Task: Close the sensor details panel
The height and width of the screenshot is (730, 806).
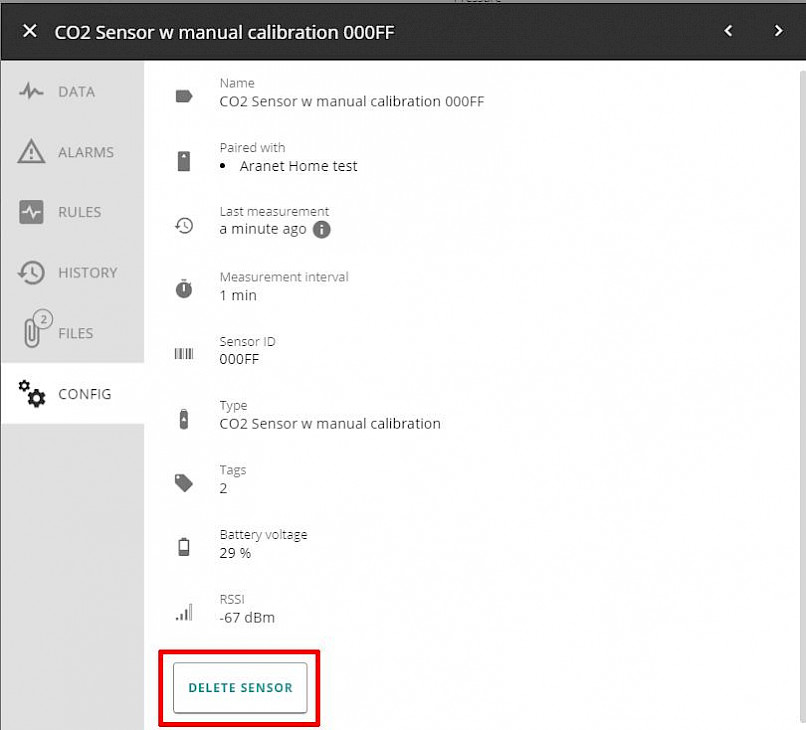Action: 30,31
